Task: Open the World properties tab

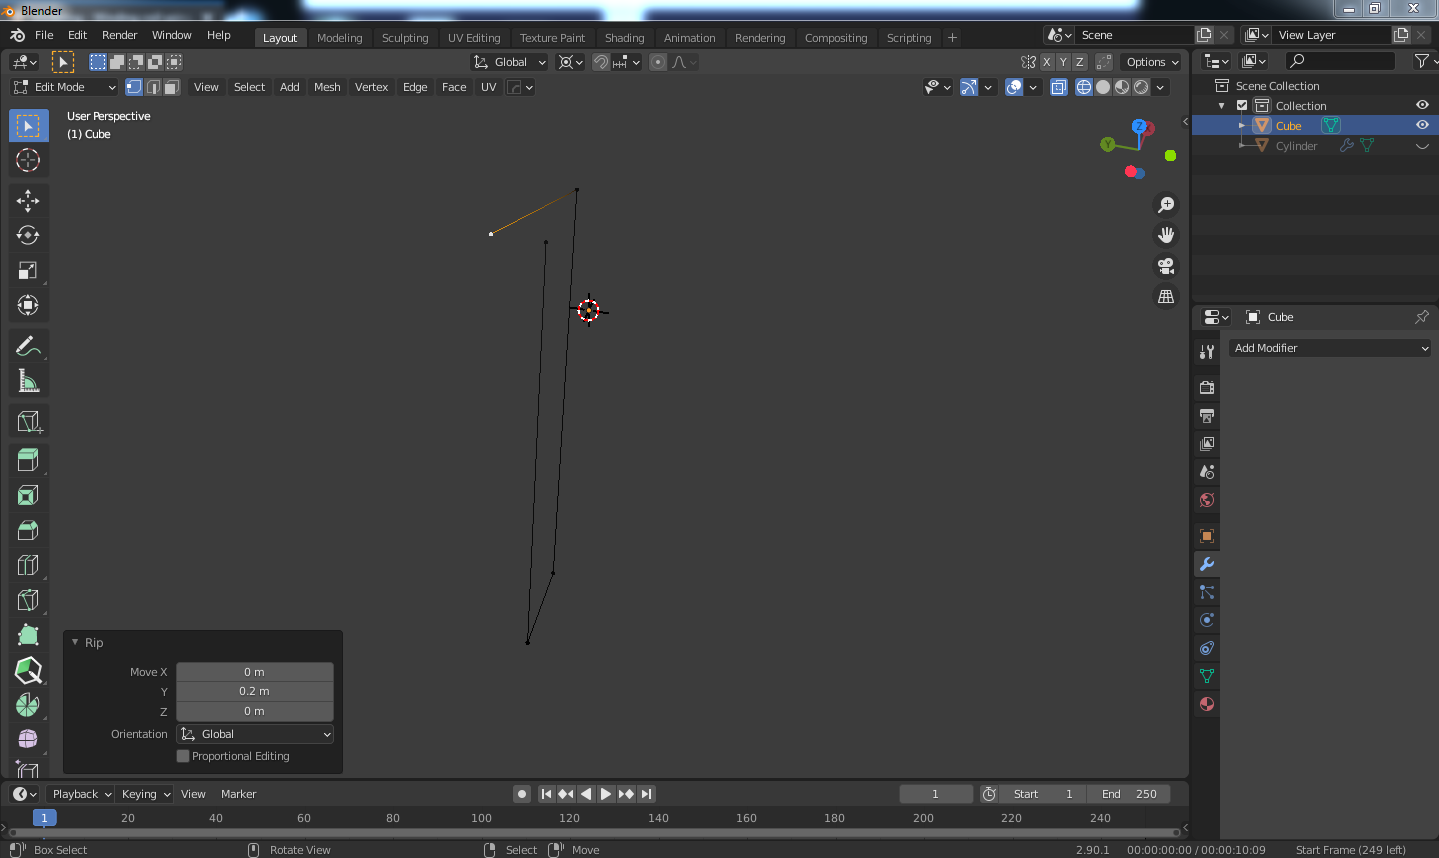Action: tap(1207, 500)
